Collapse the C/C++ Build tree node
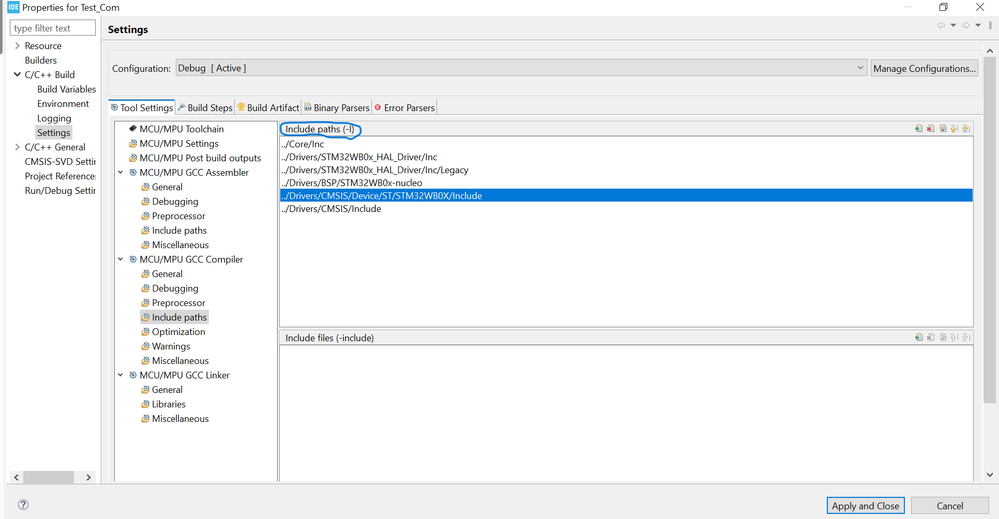Viewport: 999px width, 519px height. [17, 75]
